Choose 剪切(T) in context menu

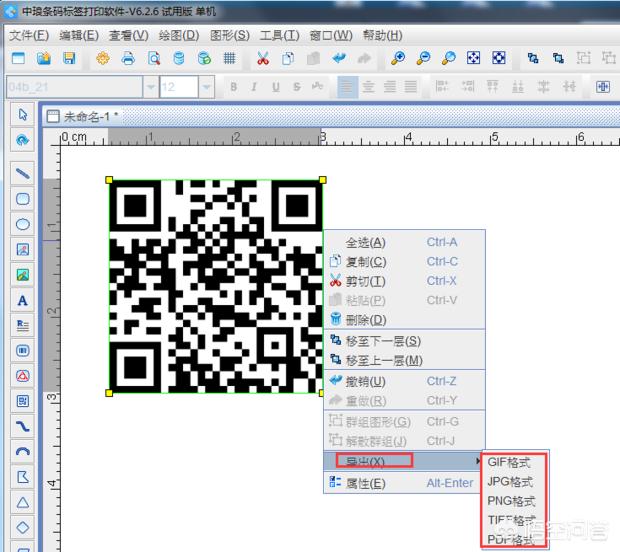[x=405, y=281]
